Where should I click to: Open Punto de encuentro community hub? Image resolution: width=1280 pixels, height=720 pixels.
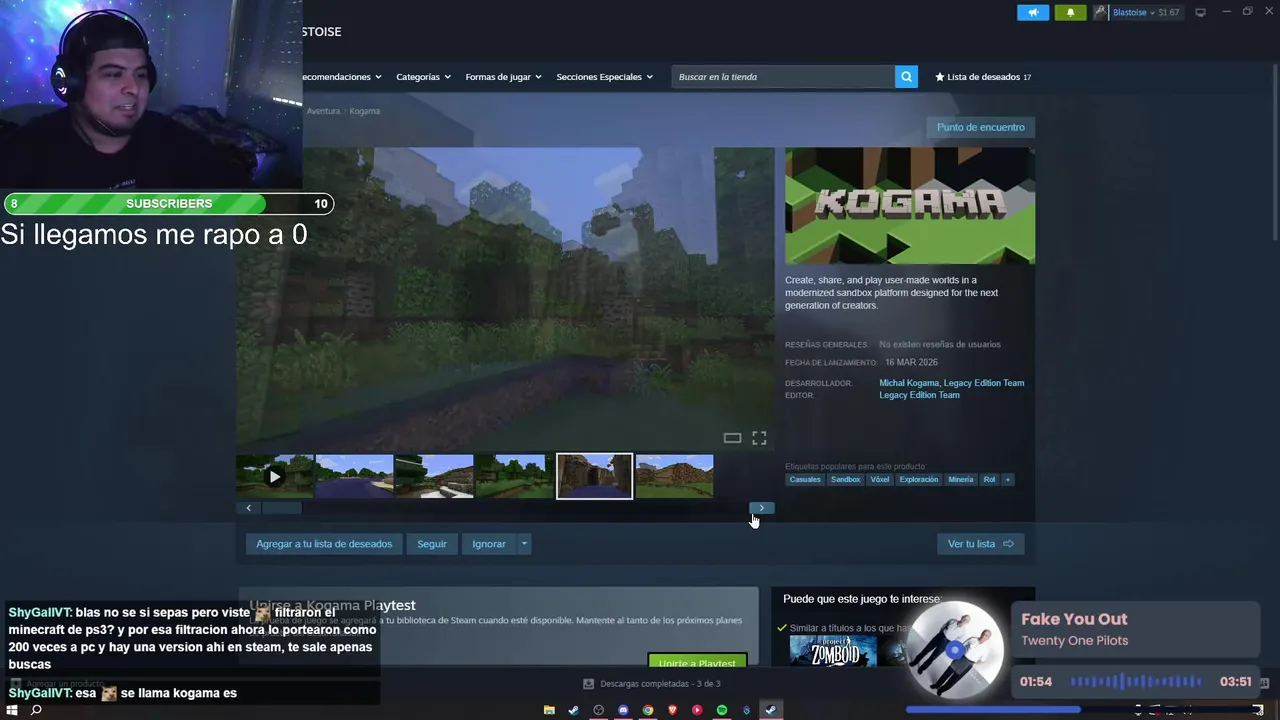click(980, 127)
